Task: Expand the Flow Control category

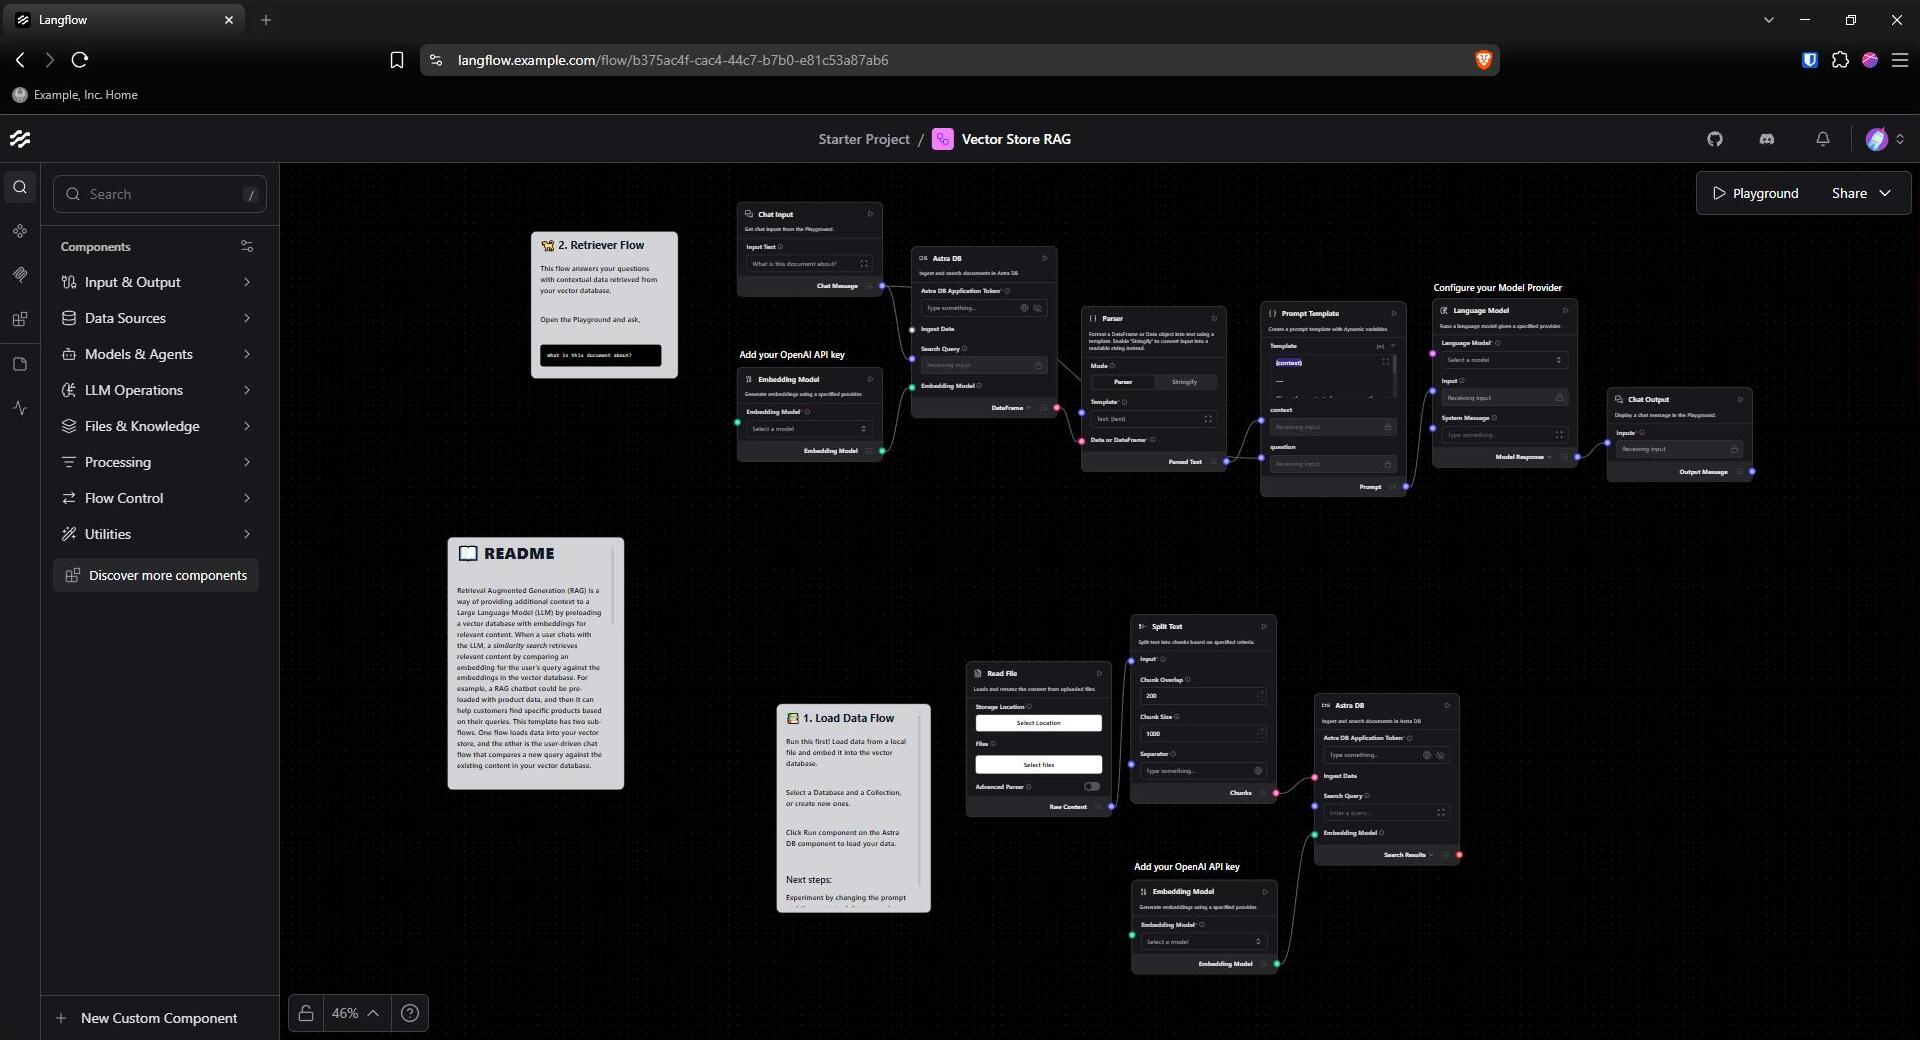Action: click(x=156, y=498)
